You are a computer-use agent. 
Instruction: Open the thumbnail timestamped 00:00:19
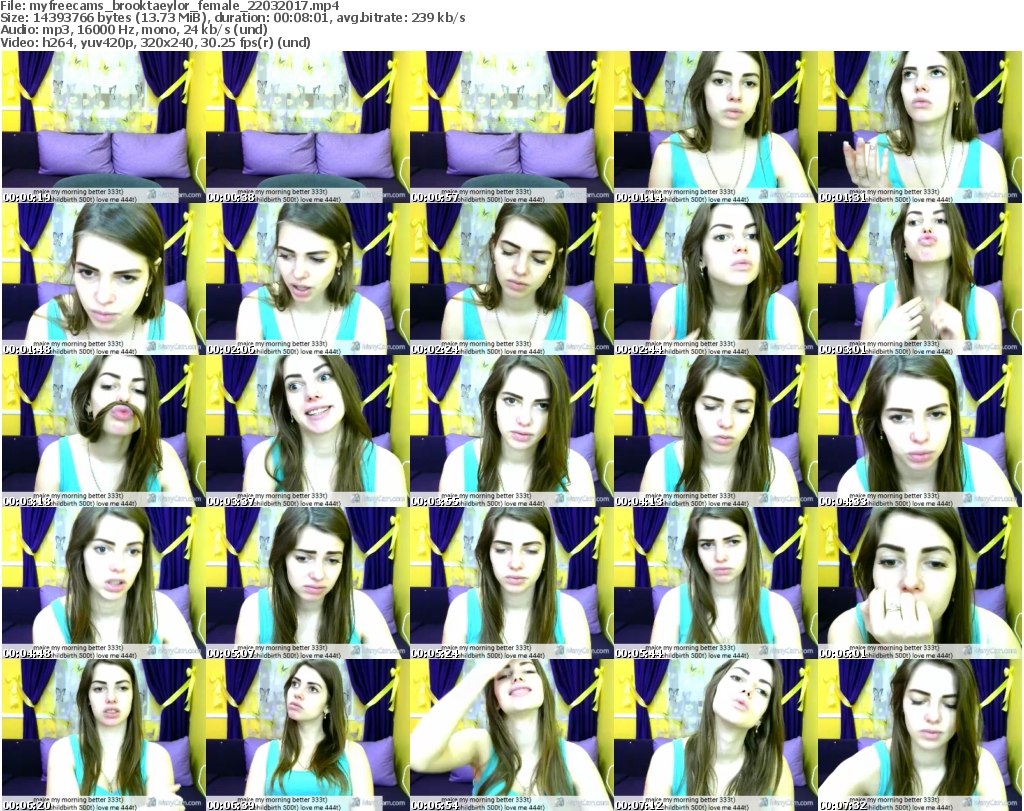pyautogui.click(x=103, y=127)
